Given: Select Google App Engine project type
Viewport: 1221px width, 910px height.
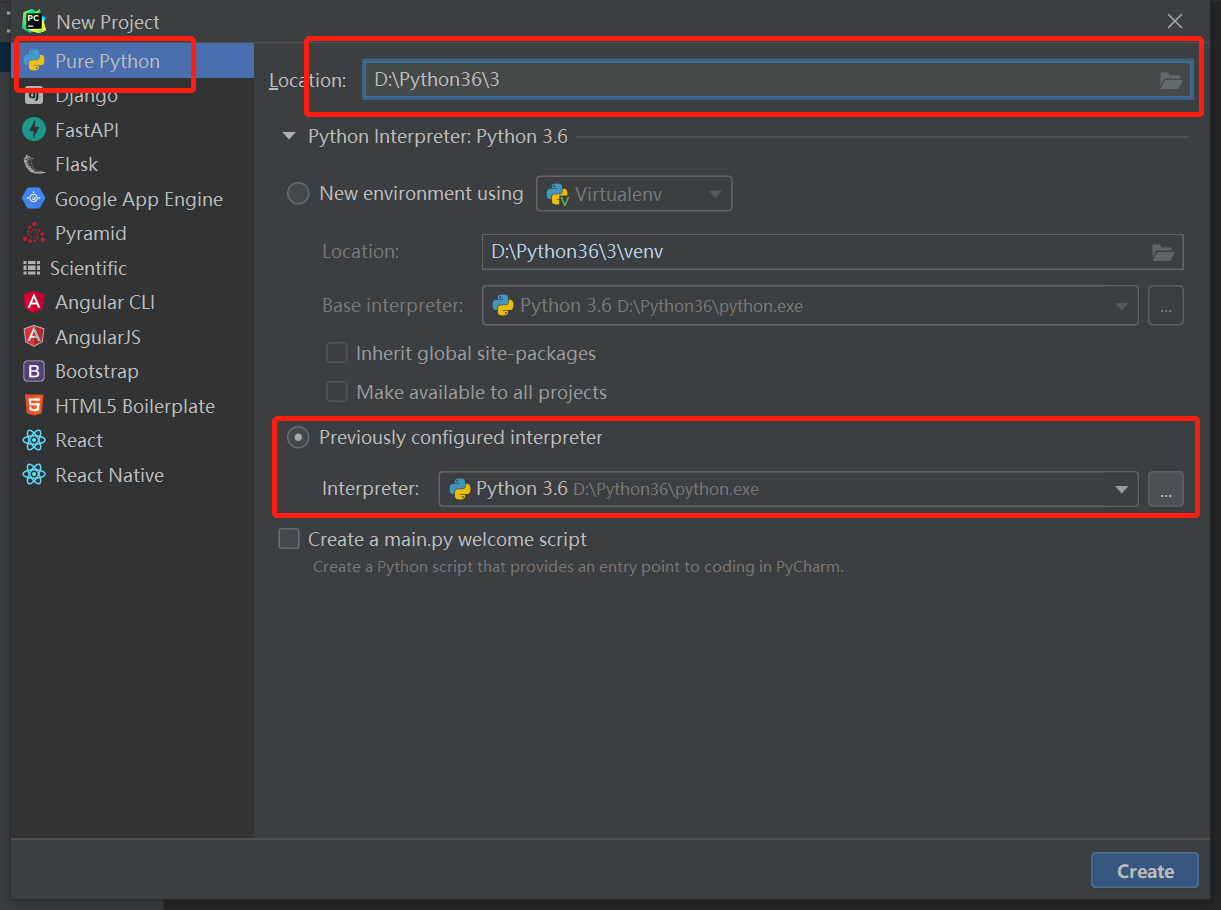Looking at the screenshot, I should coord(132,199).
